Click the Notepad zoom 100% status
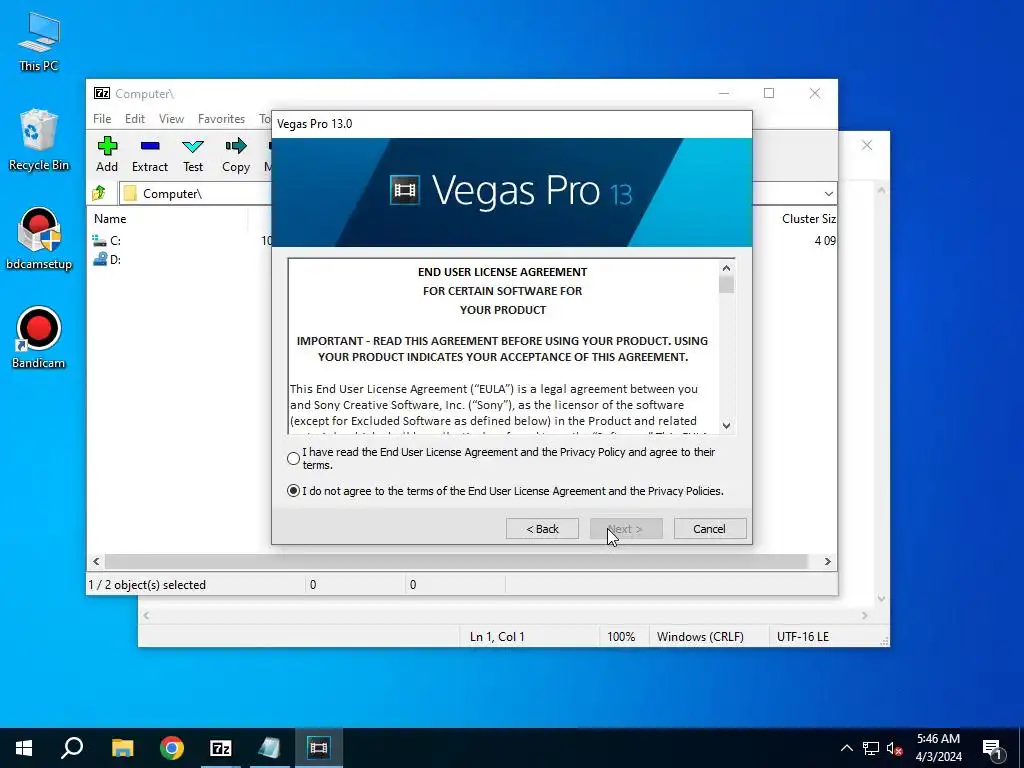The height and width of the screenshot is (768, 1024). 621,637
